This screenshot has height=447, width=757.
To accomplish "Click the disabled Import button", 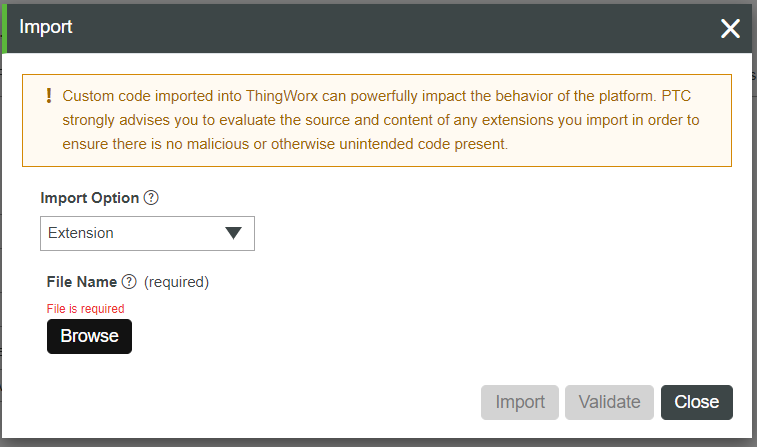I will pyautogui.click(x=520, y=402).
